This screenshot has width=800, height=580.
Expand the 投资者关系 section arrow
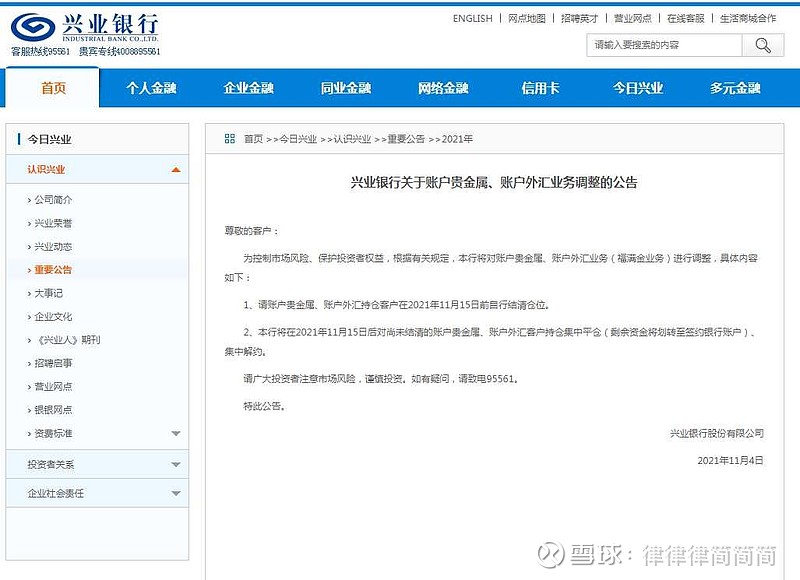point(176,464)
